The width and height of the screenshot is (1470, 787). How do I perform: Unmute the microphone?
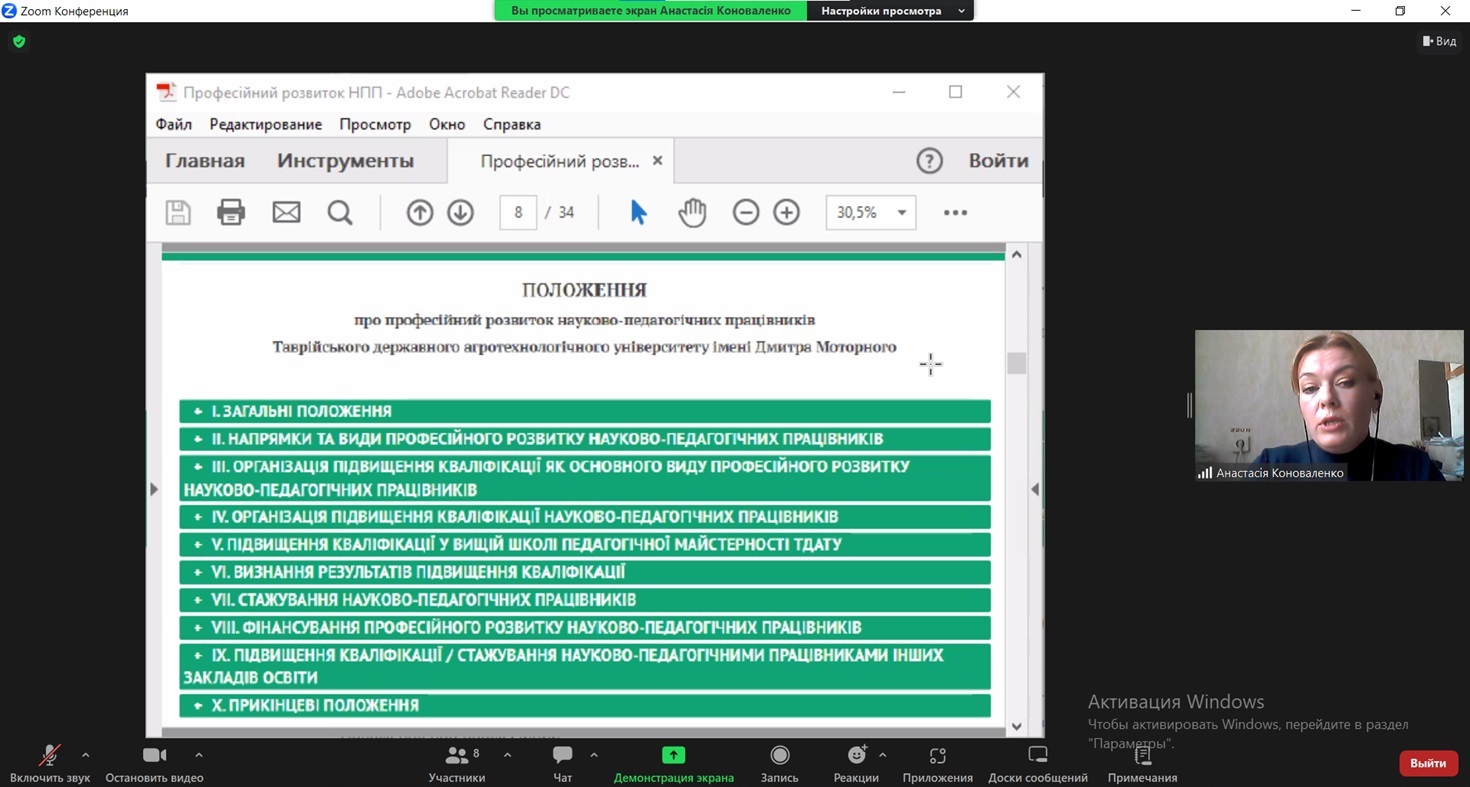tap(48, 756)
